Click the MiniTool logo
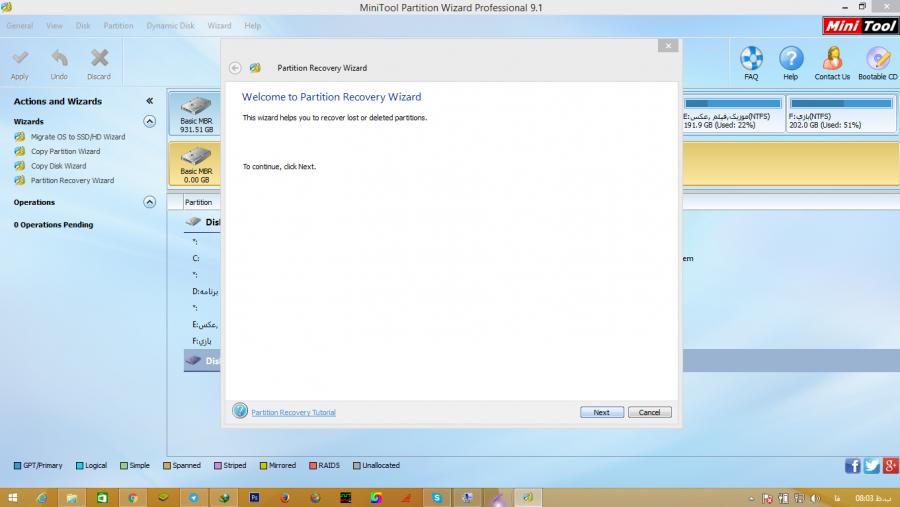Image resolution: width=900 pixels, height=507 pixels. point(860,26)
